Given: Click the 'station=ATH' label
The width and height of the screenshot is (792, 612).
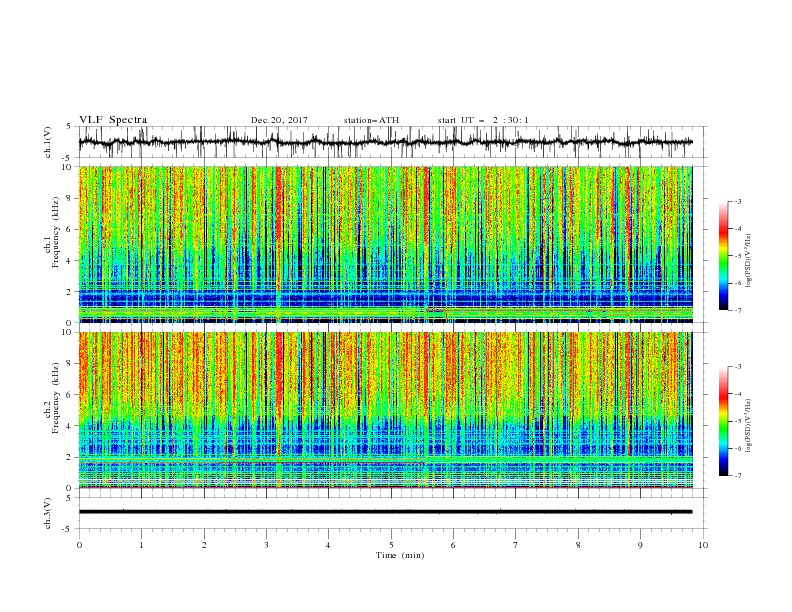Looking at the screenshot, I should tap(371, 120).
